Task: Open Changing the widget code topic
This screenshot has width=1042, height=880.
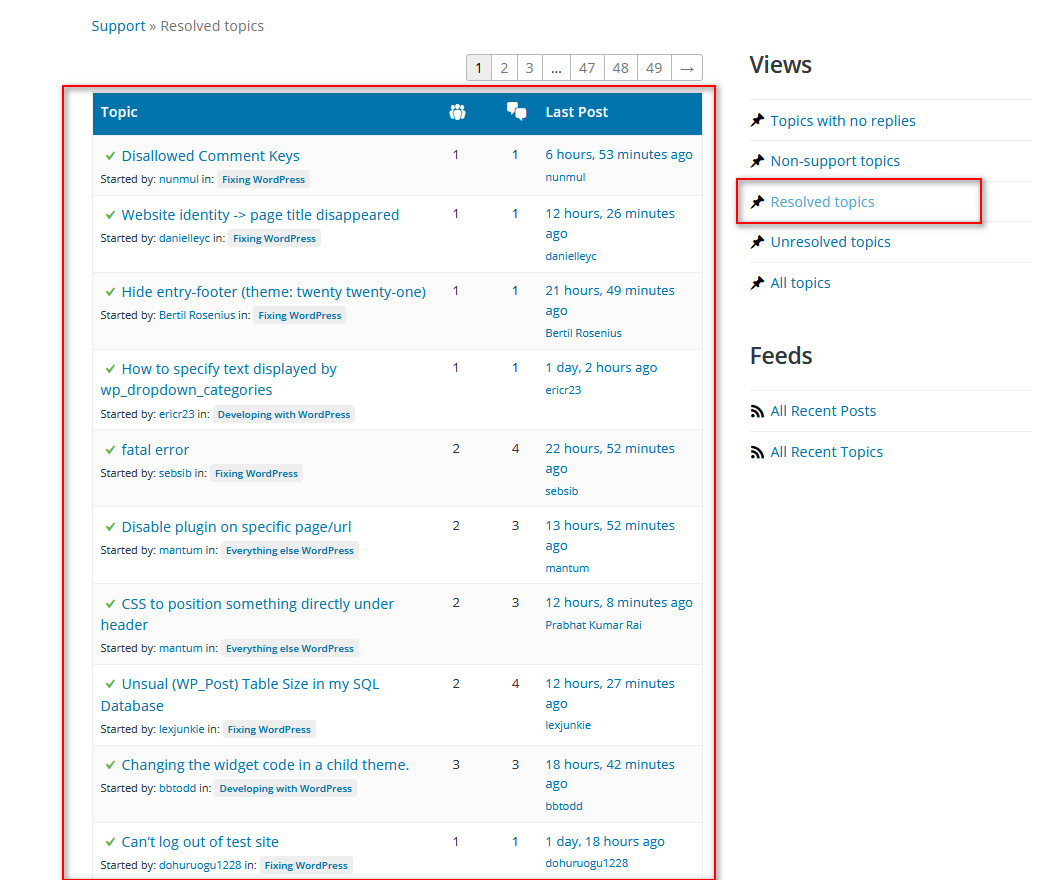Action: click(x=264, y=765)
